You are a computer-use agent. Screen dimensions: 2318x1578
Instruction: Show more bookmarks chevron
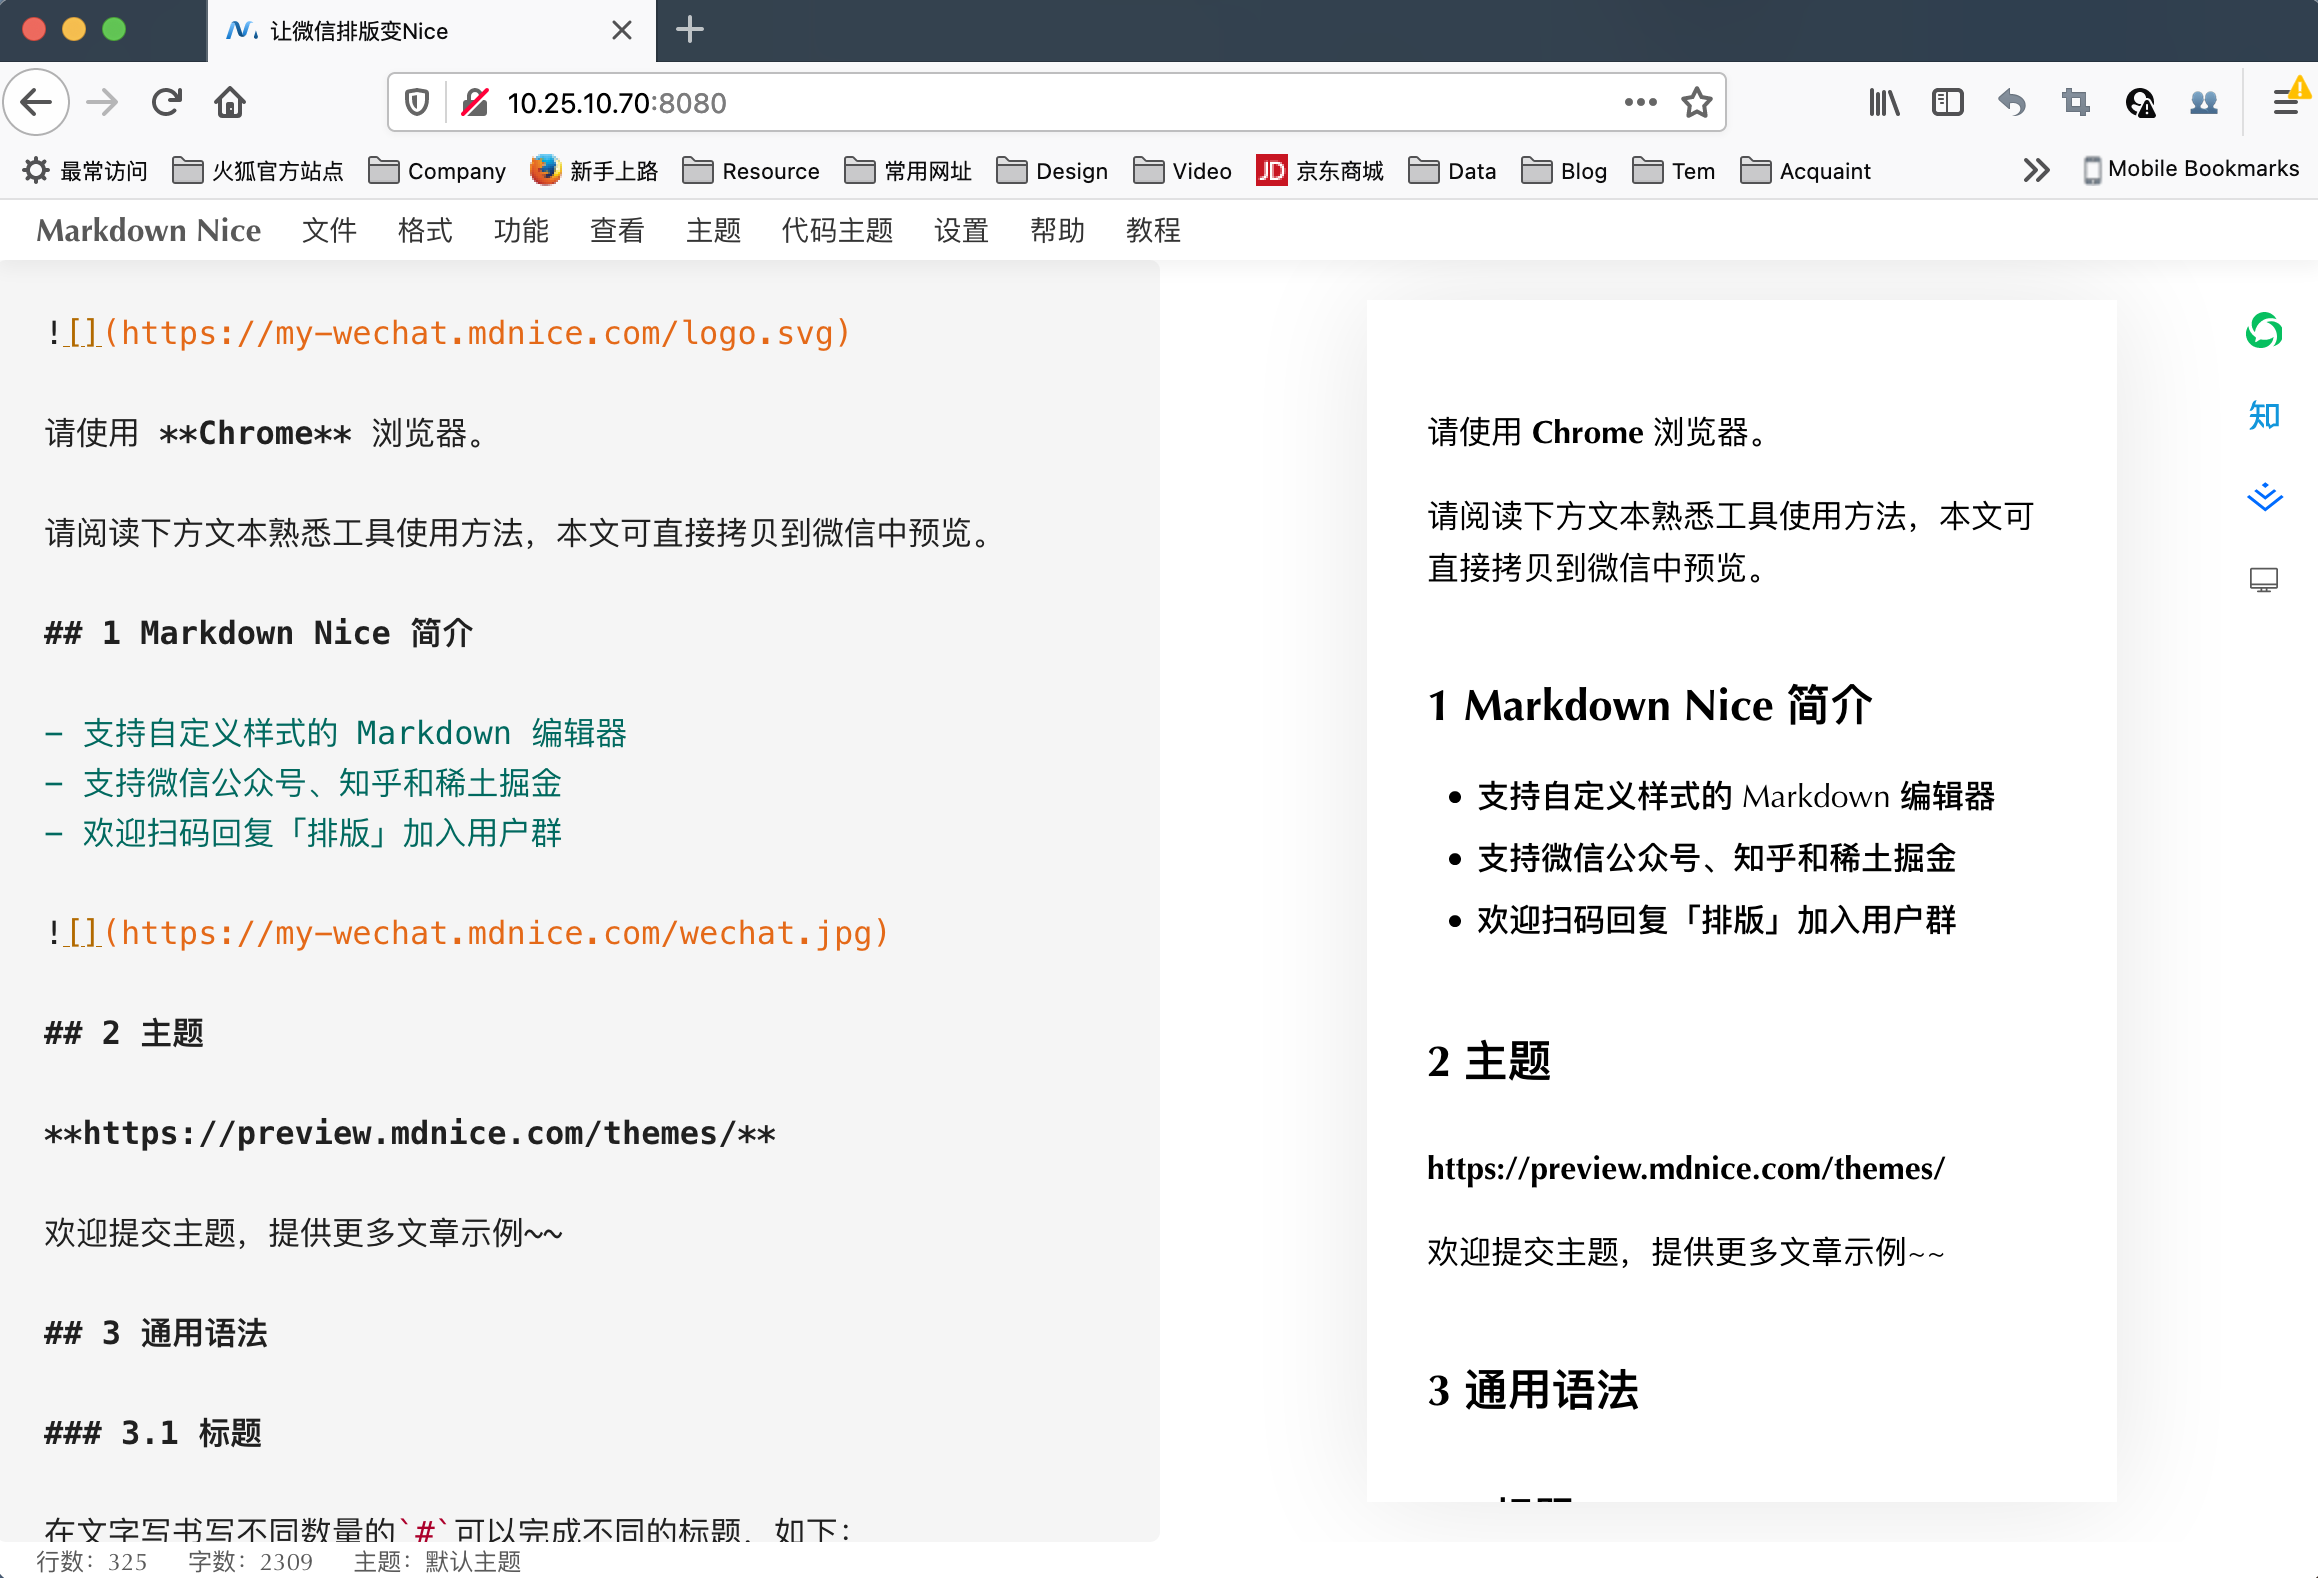click(x=2036, y=171)
